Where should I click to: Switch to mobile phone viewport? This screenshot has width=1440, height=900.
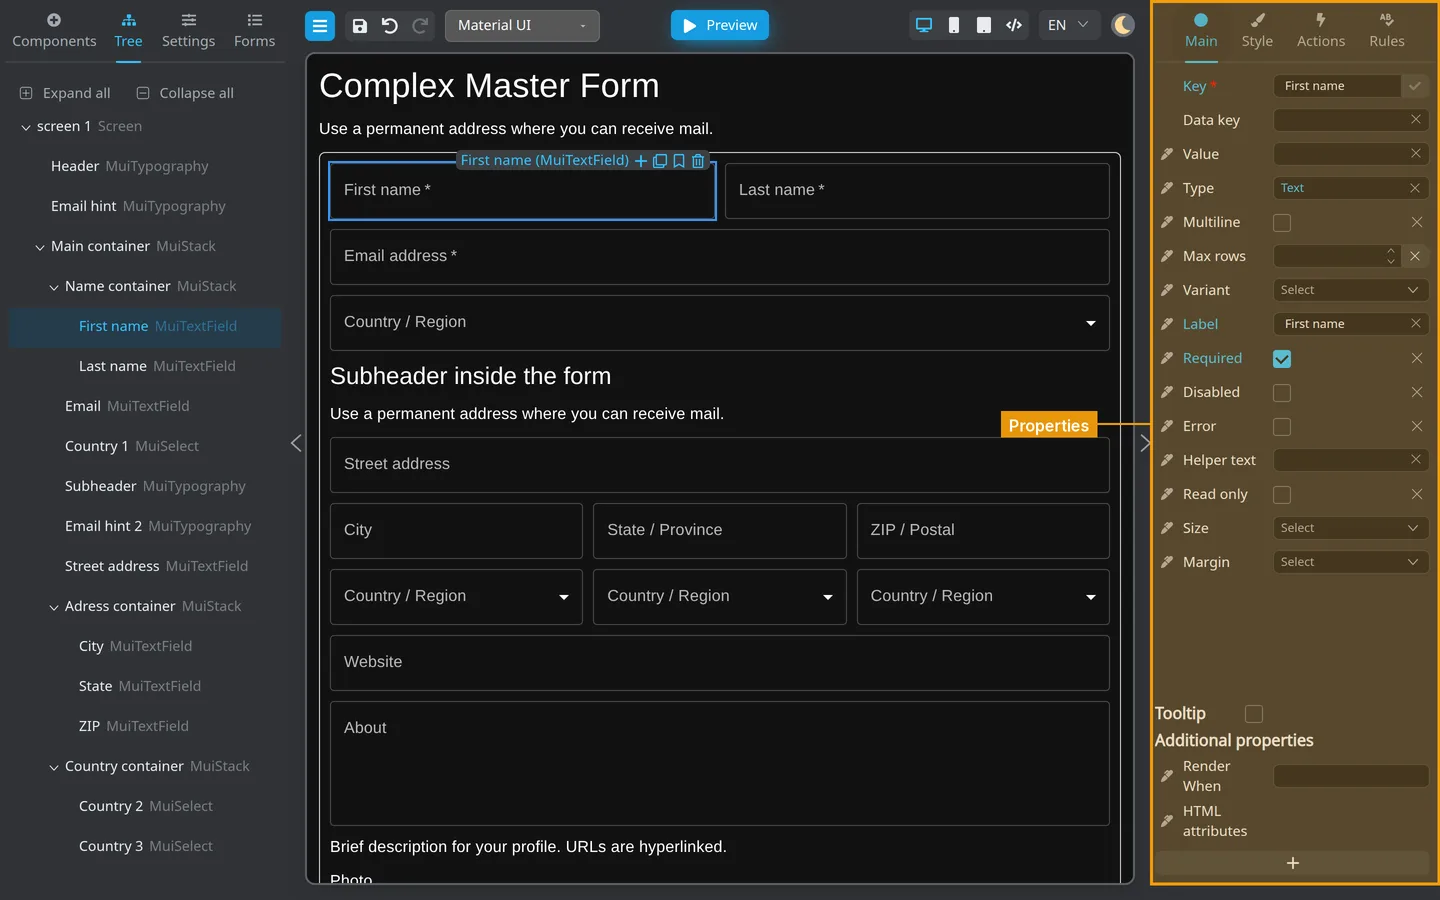click(954, 25)
